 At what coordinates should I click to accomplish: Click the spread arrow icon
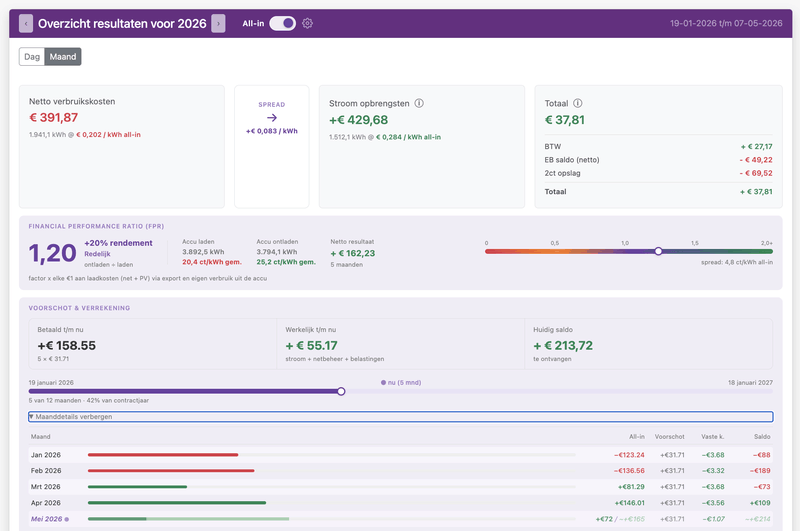click(272, 118)
